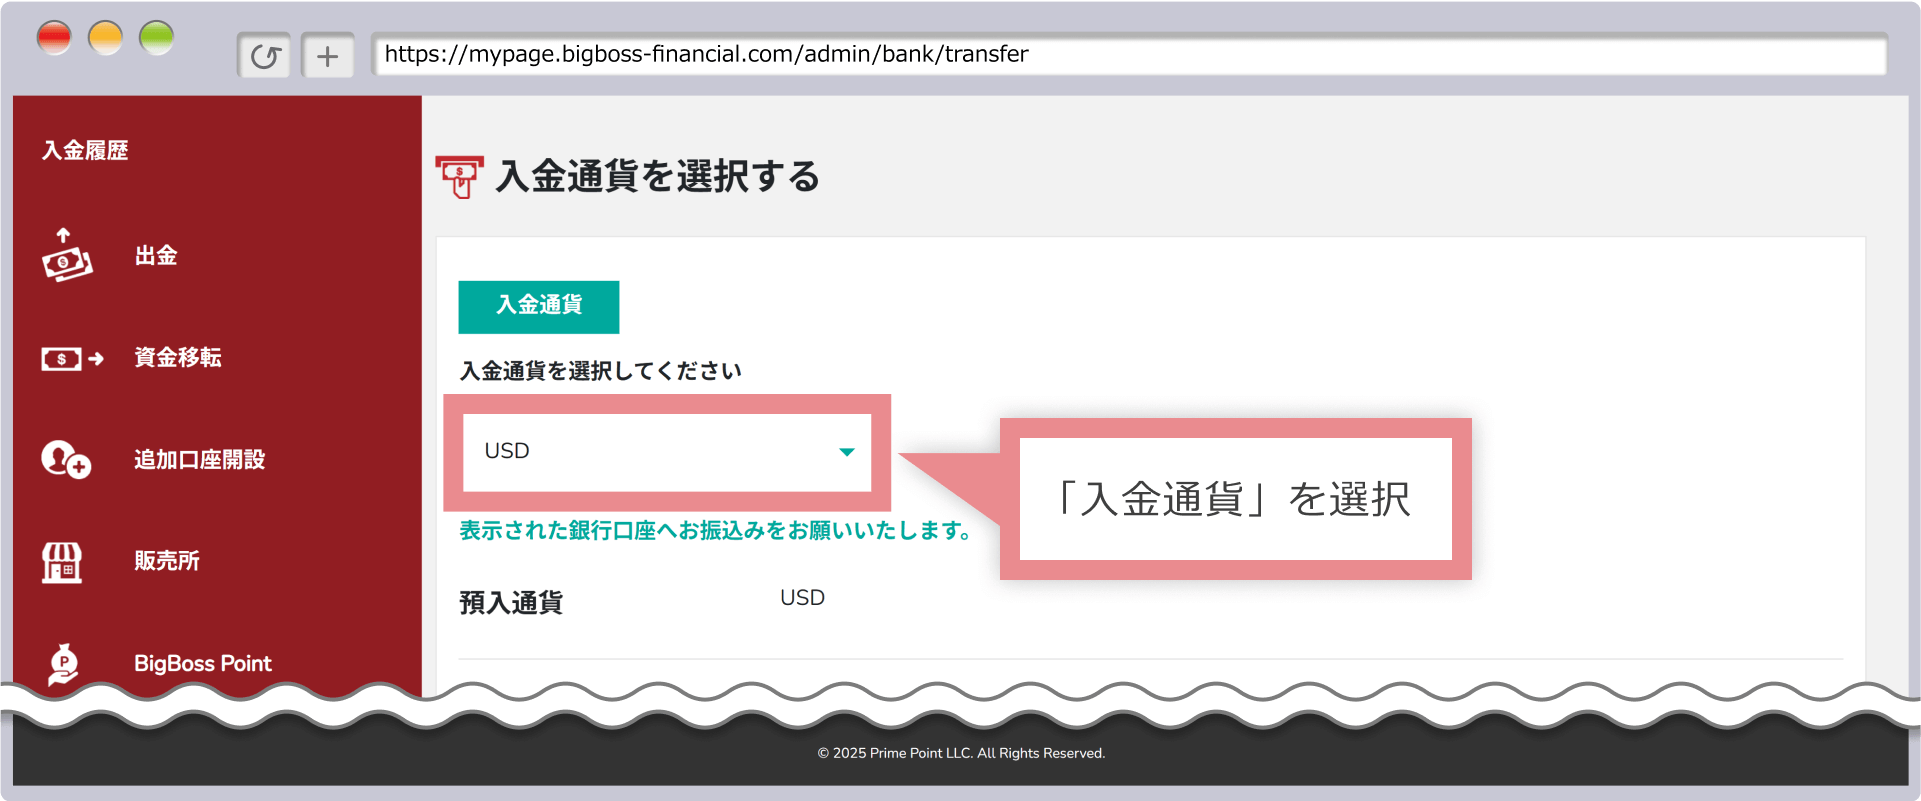Click the withdrawal cash icon beside 出金

click(66, 256)
